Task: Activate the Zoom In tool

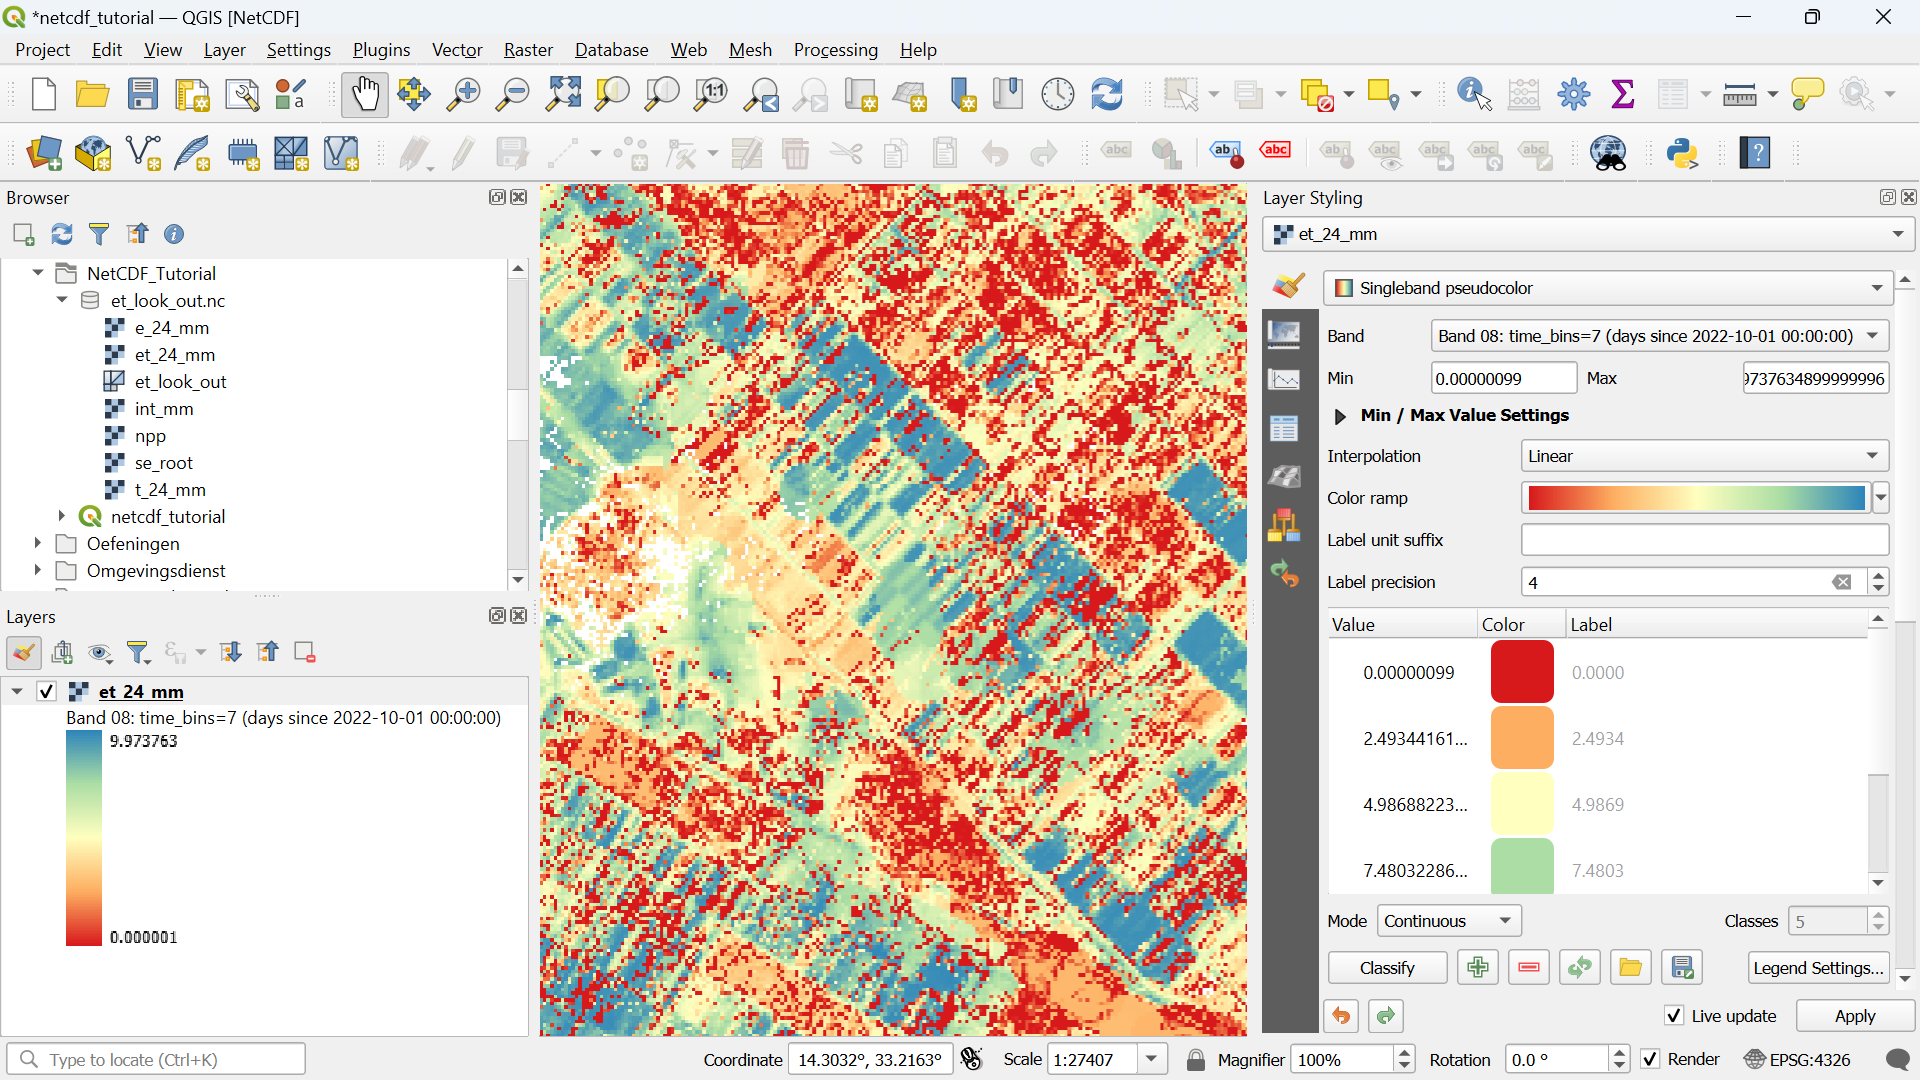Action: (463, 94)
